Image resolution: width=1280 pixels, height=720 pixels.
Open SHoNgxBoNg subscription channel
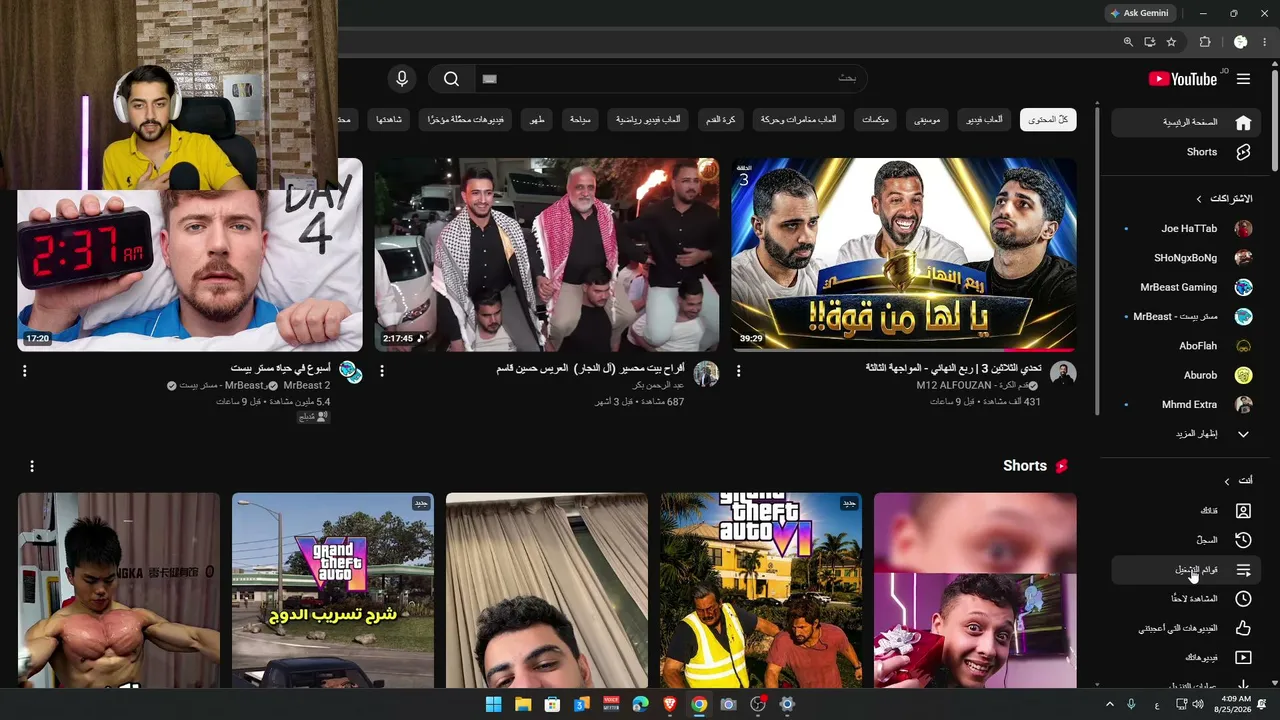[1186, 258]
